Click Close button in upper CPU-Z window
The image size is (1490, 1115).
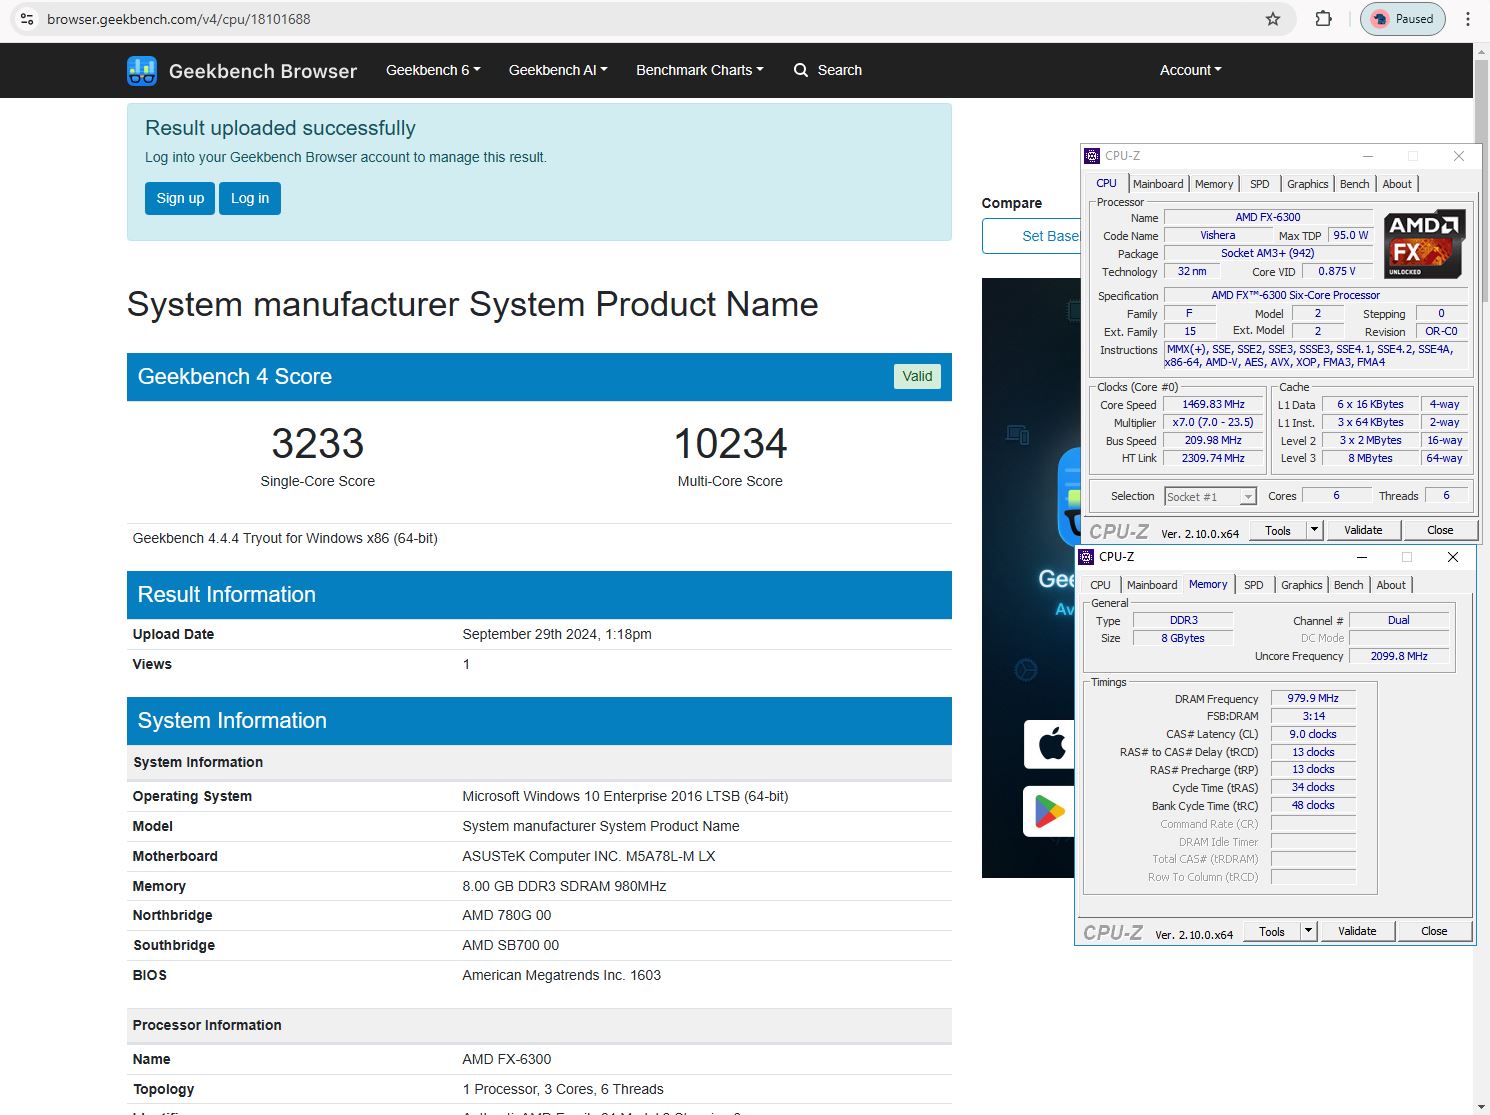[x=1440, y=530]
